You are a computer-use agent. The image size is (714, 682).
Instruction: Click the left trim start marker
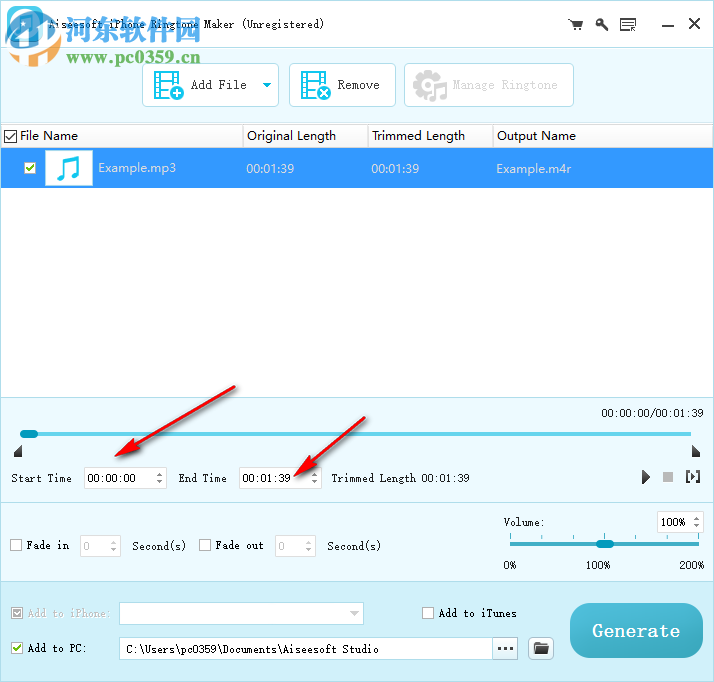click(x=18, y=451)
